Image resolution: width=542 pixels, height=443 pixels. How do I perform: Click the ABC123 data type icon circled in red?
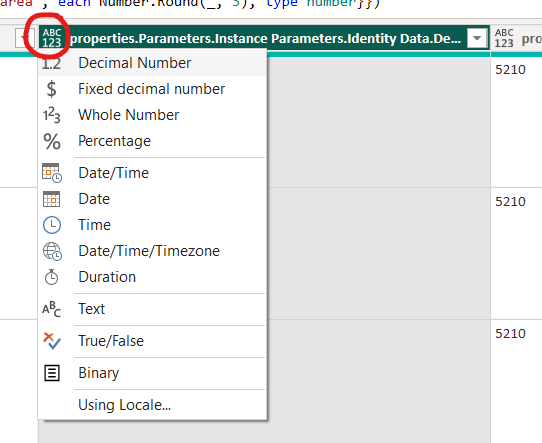point(52,38)
